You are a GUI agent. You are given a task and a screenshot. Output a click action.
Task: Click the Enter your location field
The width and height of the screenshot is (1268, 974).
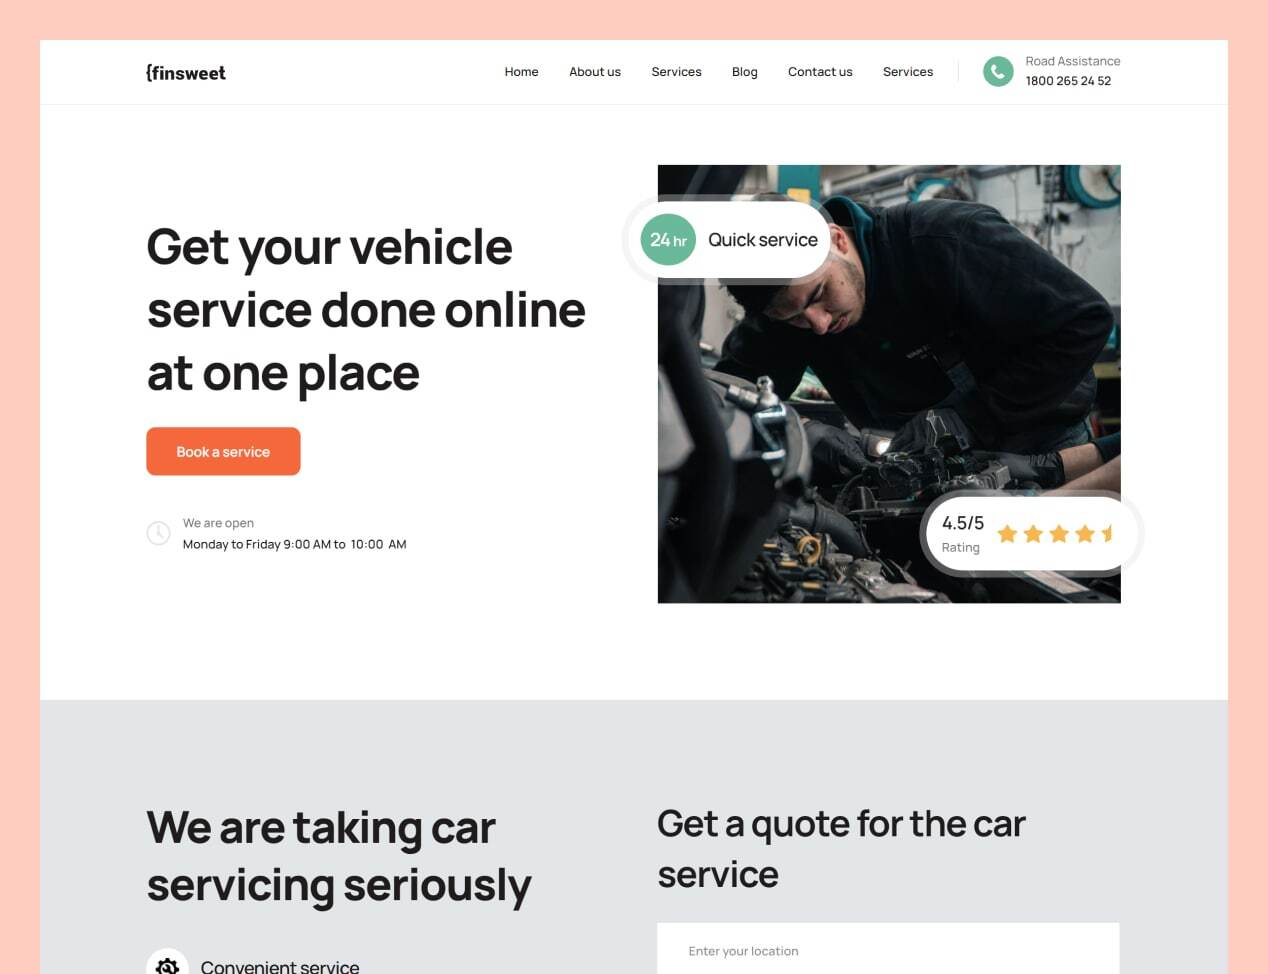click(888, 950)
